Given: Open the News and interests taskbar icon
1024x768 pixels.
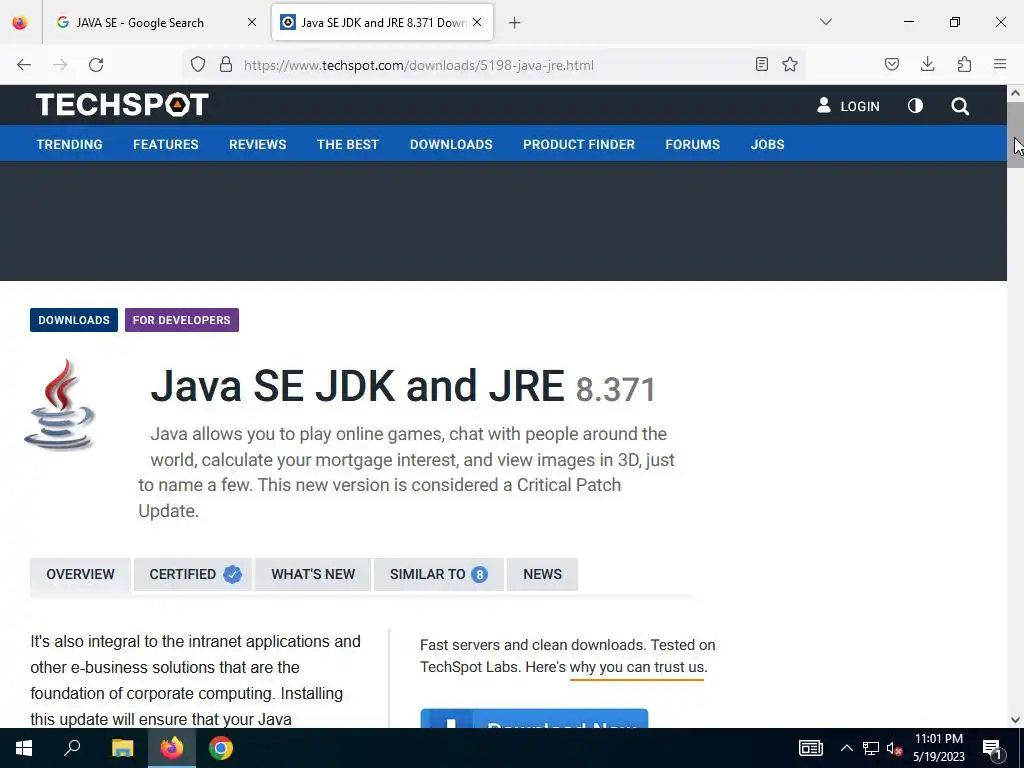Looking at the screenshot, I should (x=810, y=748).
